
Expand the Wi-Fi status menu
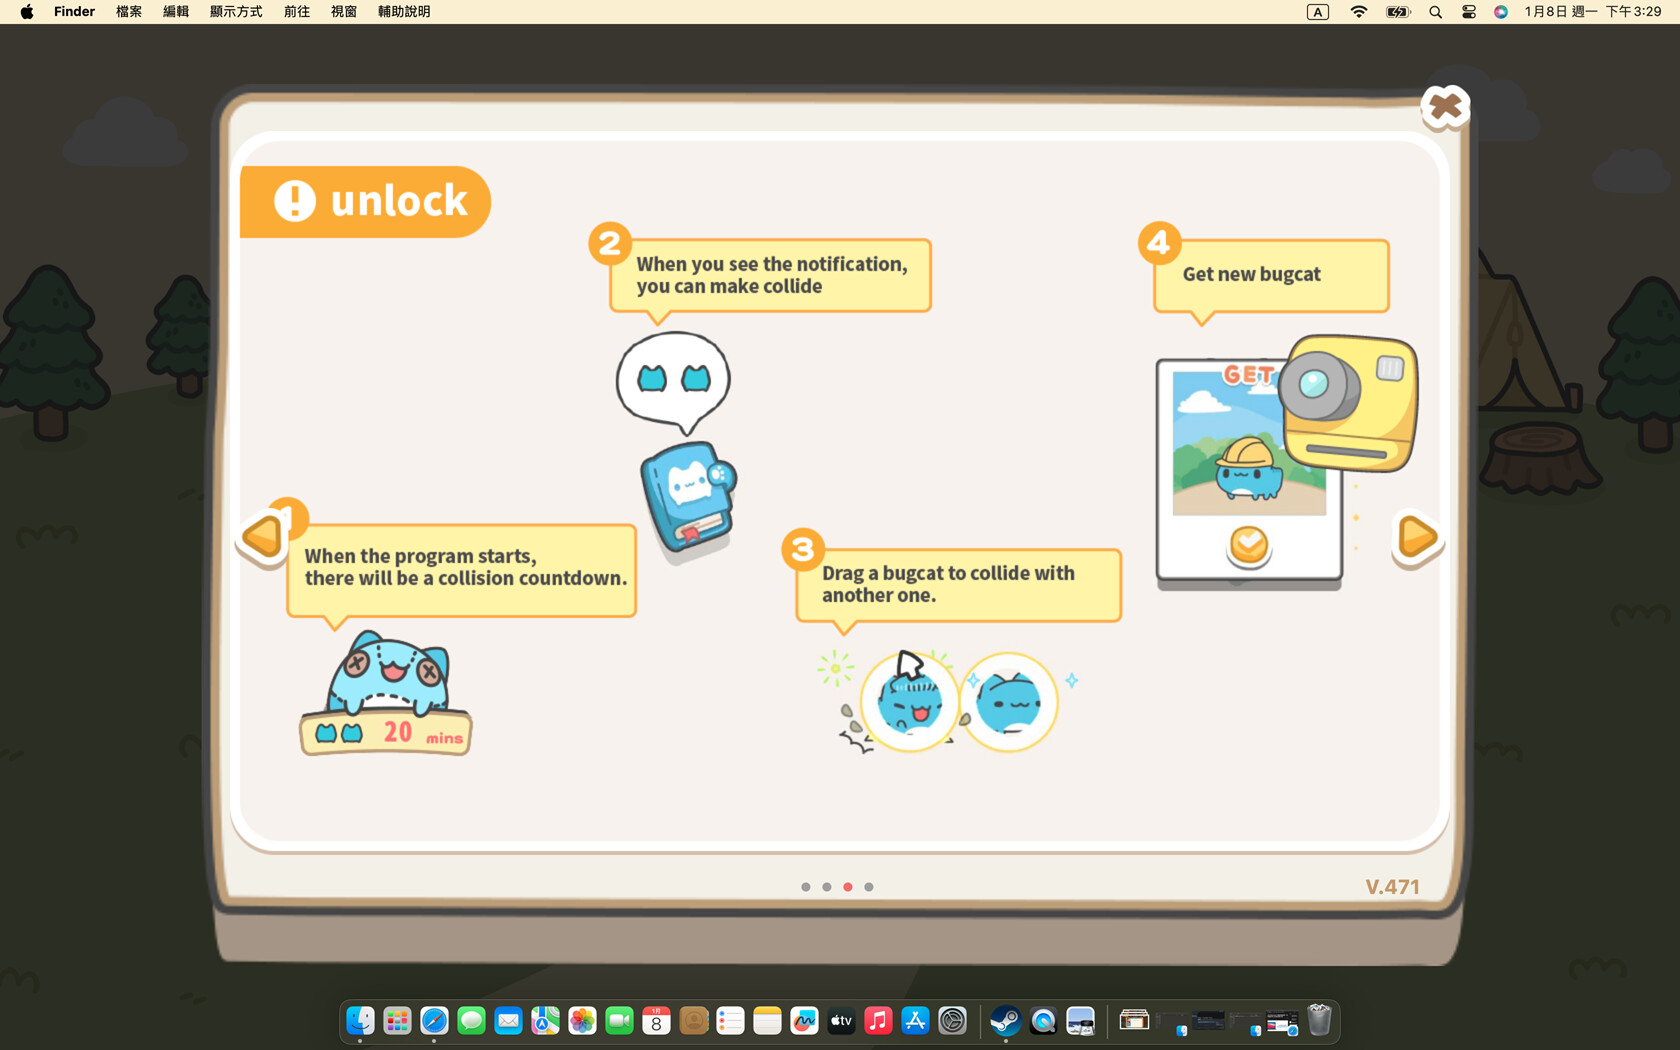(x=1358, y=12)
